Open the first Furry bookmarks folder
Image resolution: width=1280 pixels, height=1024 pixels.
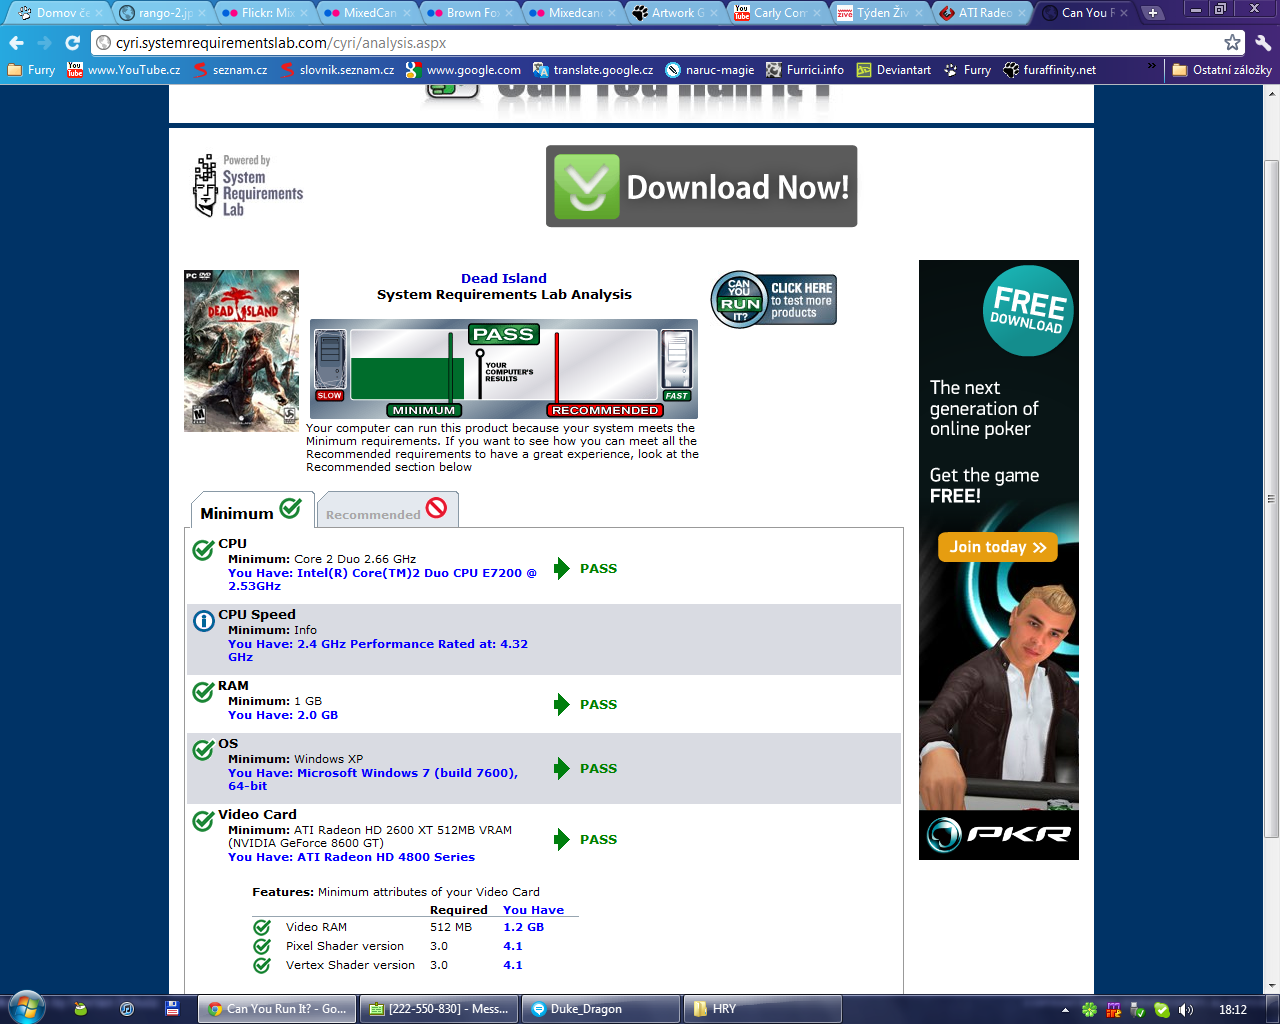(31, 70)
